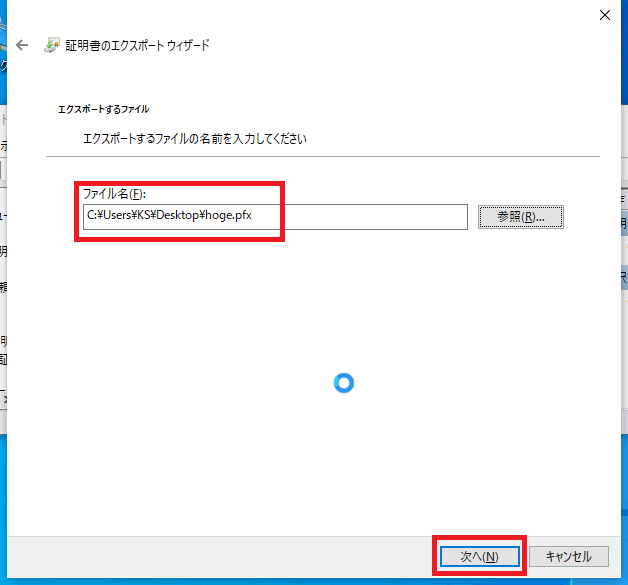Focus the ファイル名 path input field
Image resolution: width=628 pixels, height=585 pixels.
275,217
